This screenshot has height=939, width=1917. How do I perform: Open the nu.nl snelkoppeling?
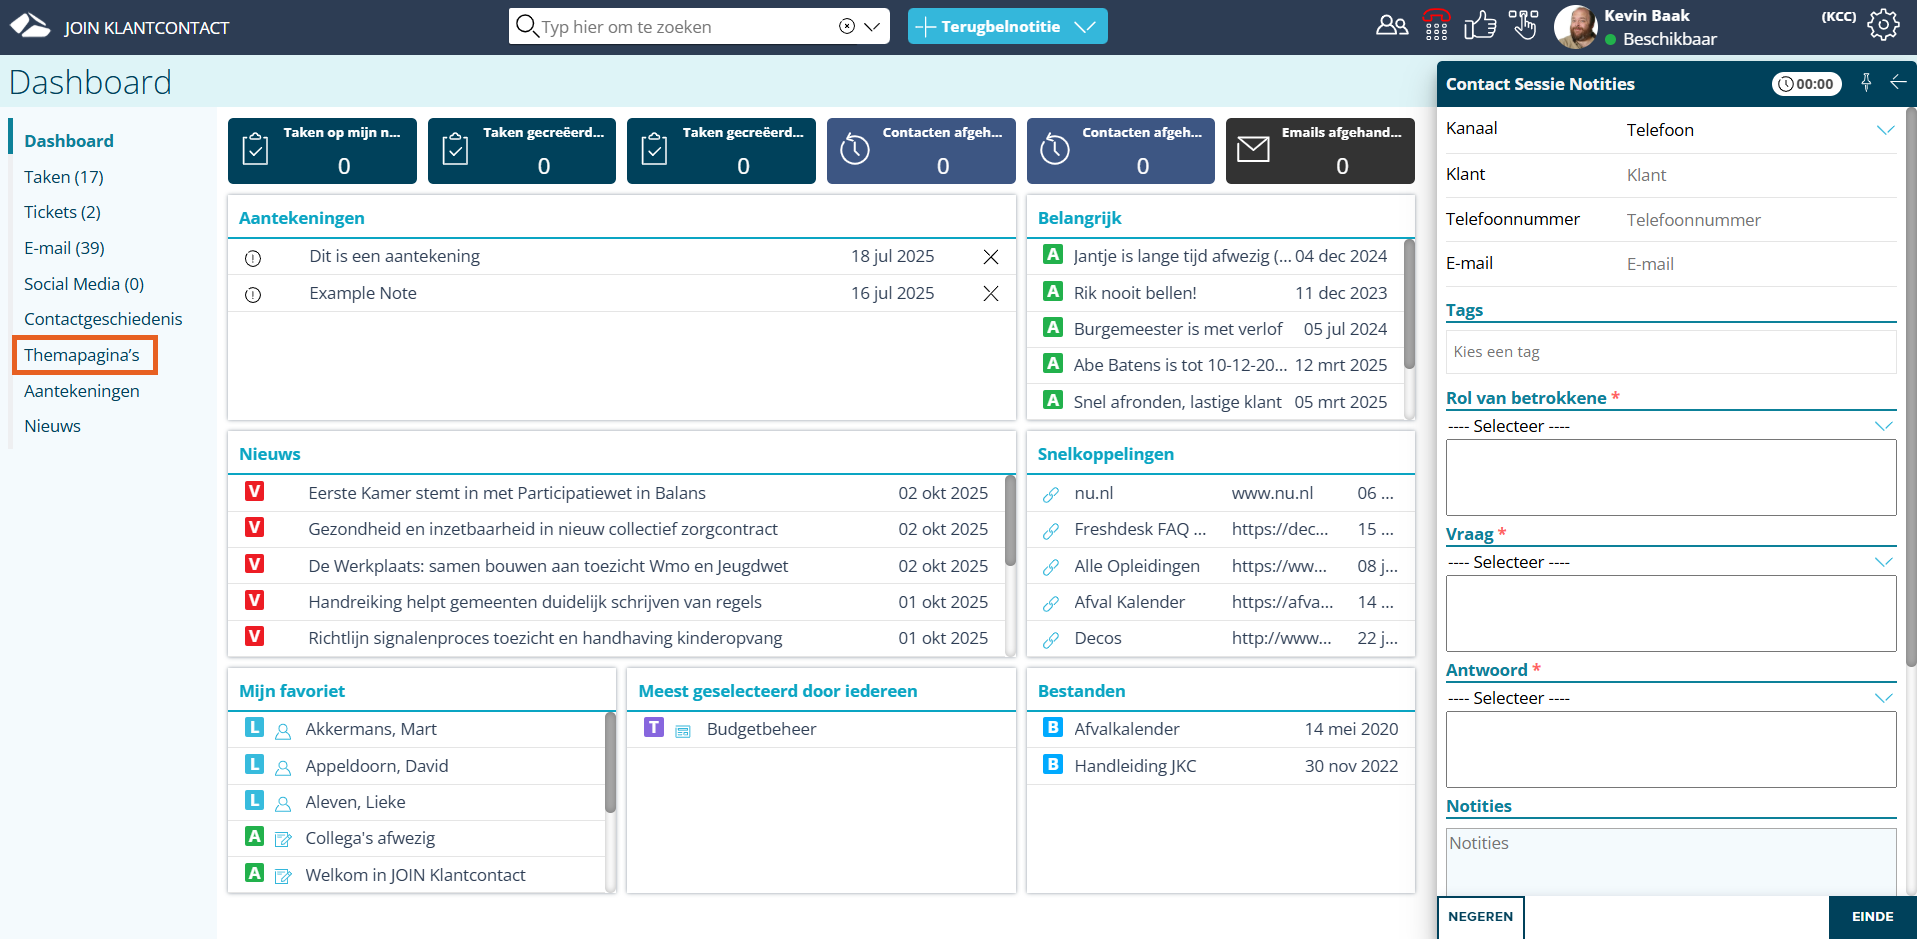[x=1093, y=493]
